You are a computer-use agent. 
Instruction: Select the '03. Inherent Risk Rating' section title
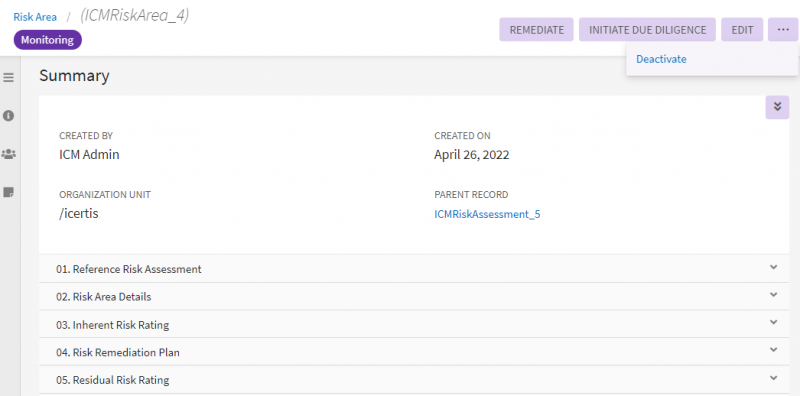coord(112,325)
